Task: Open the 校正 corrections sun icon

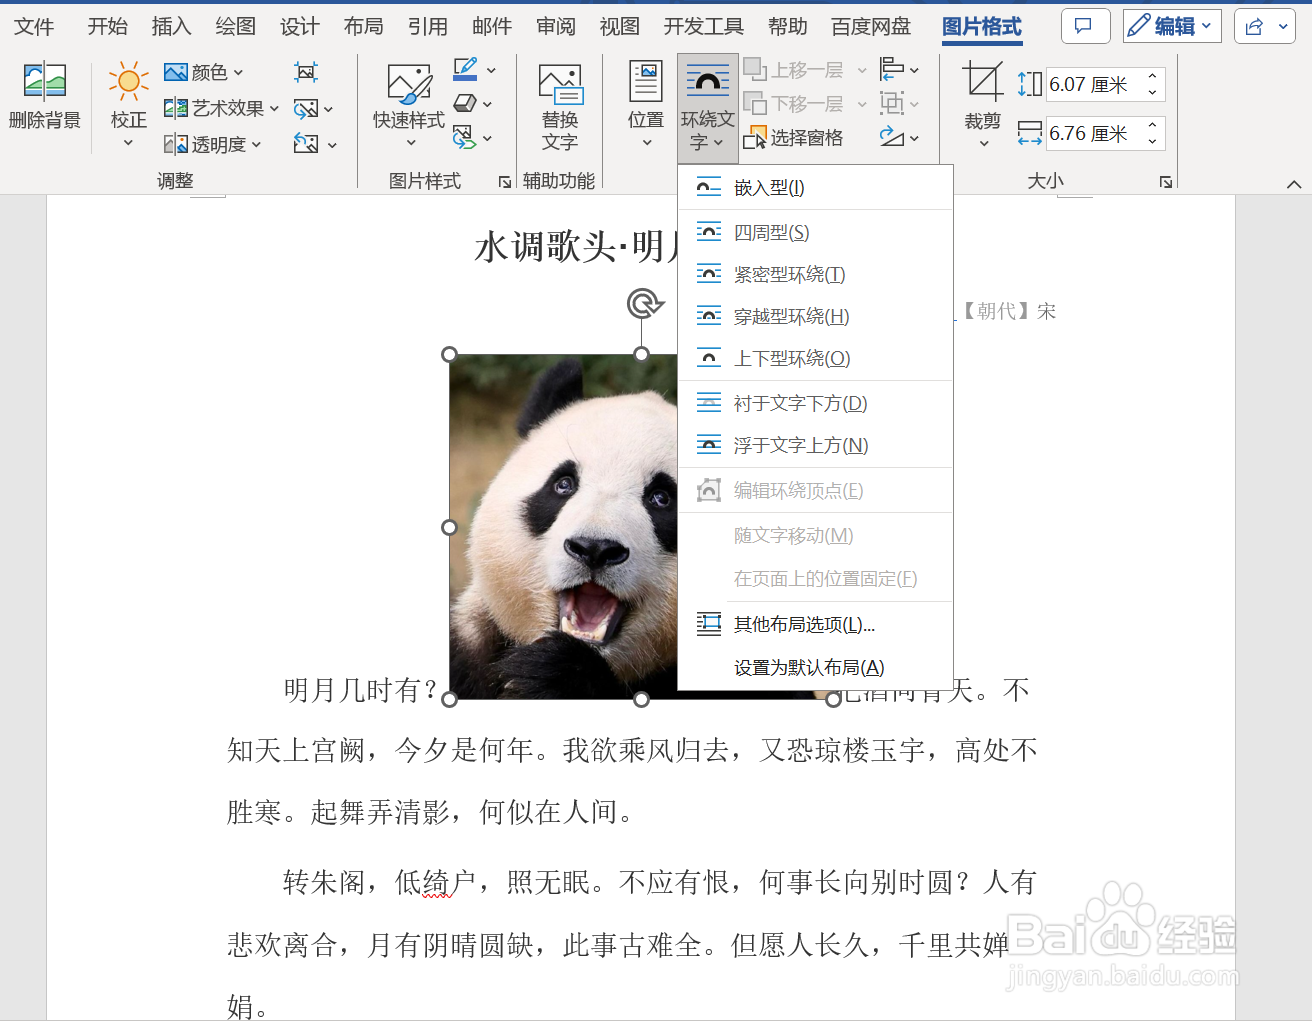Action: (x=129, y=82)
